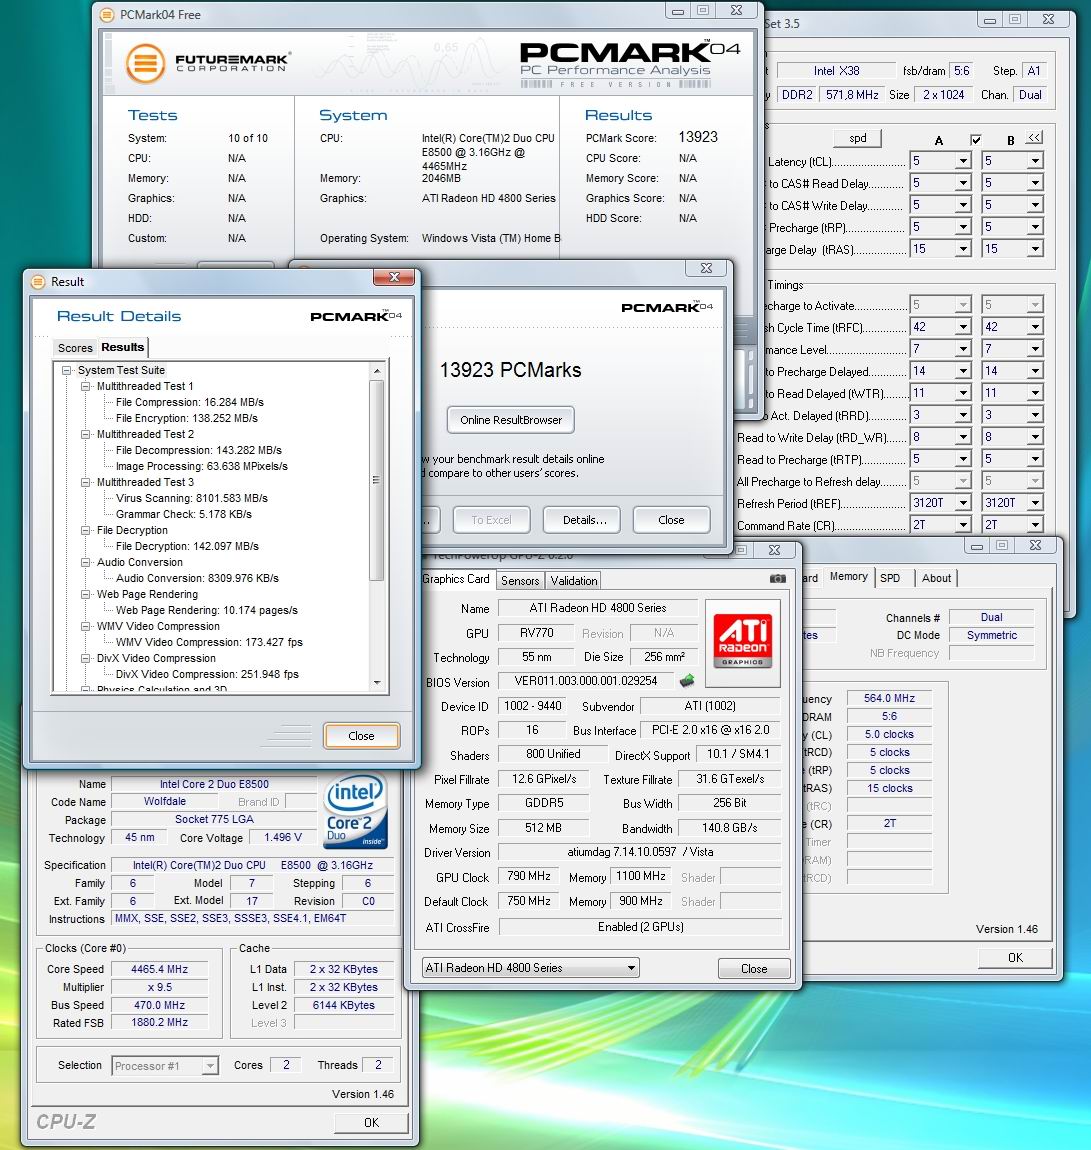Click the Result Details vertical scrollbar thumb
1091x1150 pixels.
tap(377, 480)
